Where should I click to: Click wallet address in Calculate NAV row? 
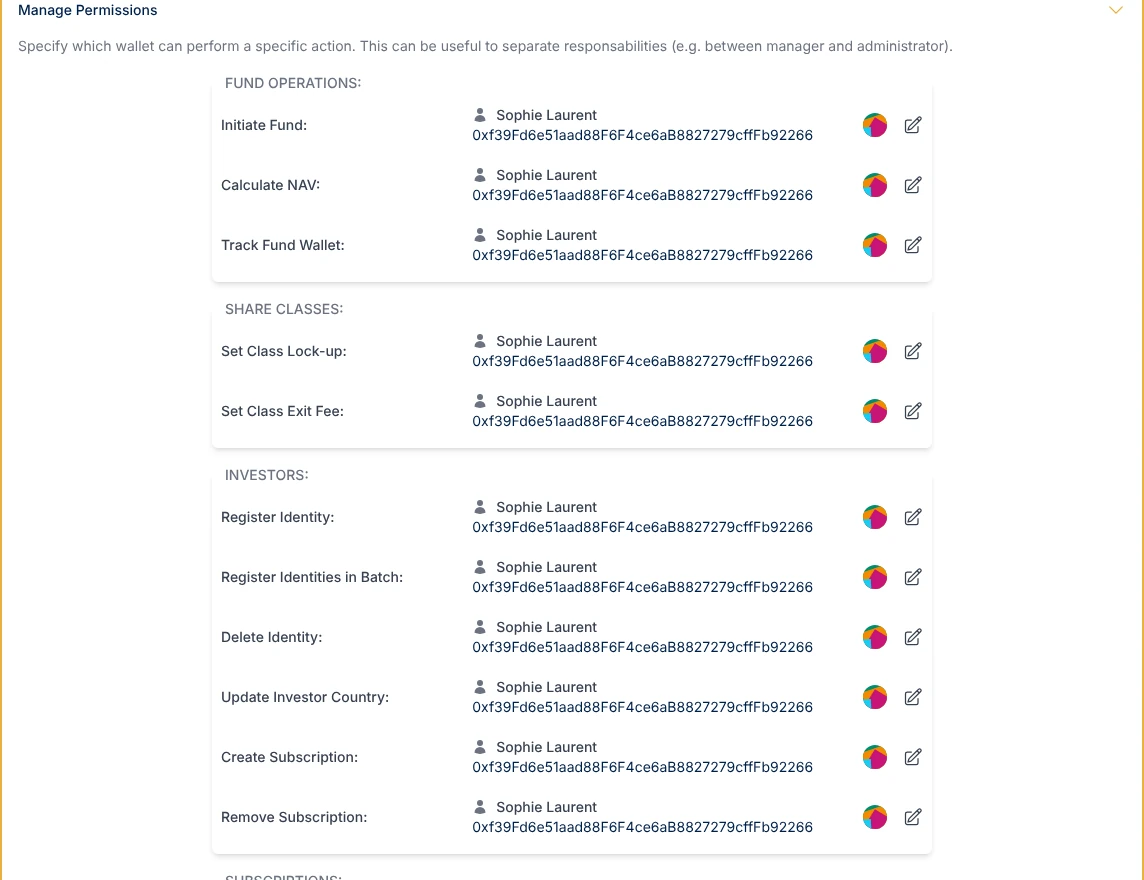point(642,195)
